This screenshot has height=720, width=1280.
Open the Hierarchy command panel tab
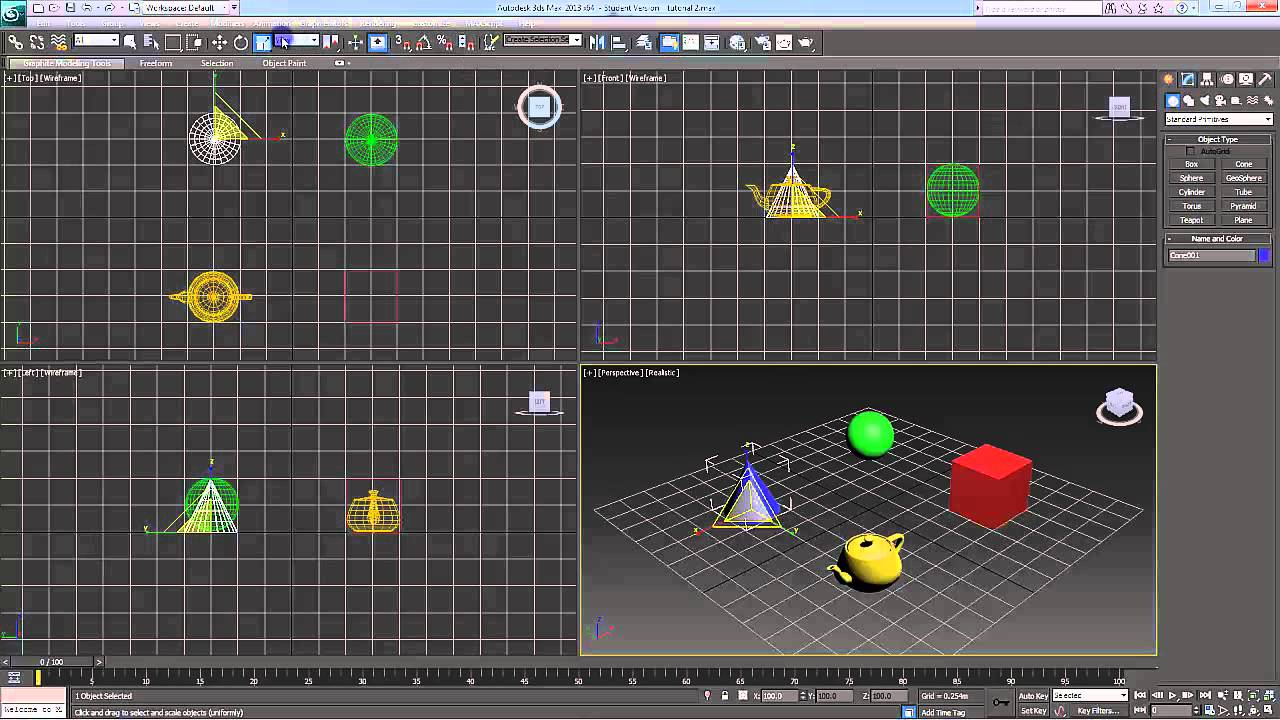[1208, 79]
